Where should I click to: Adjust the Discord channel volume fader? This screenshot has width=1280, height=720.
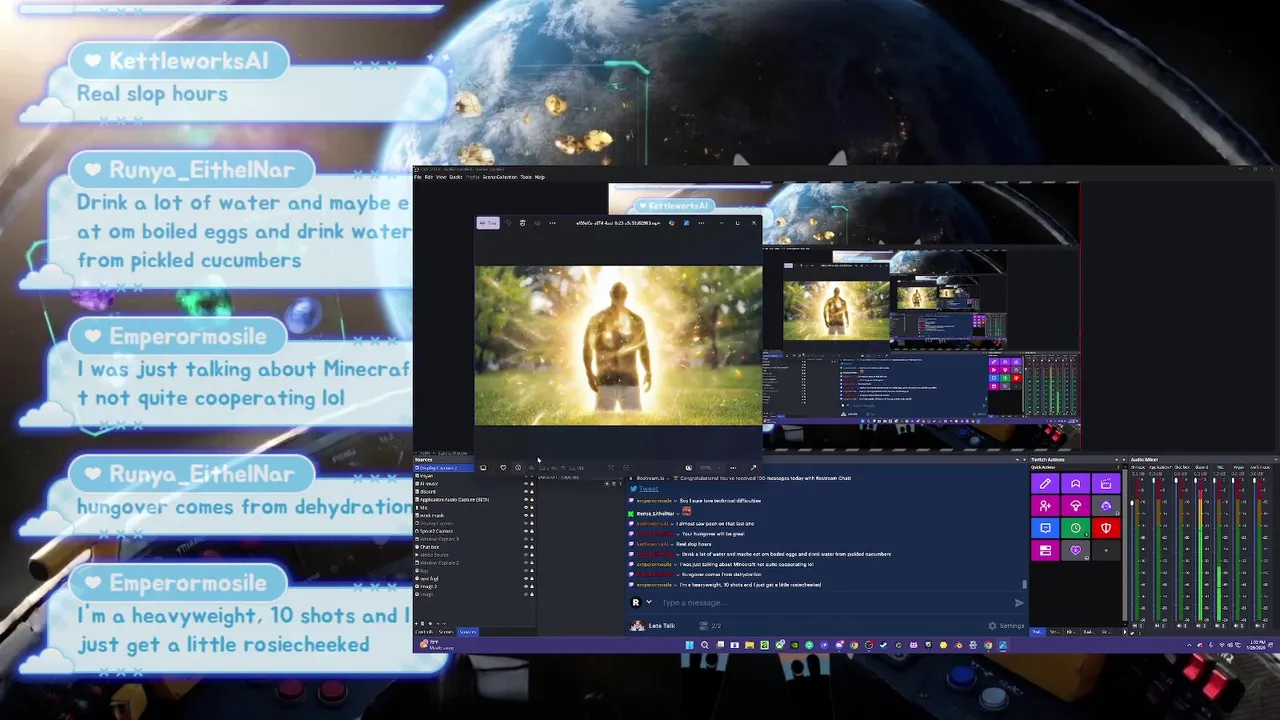pyautogui.click(x=1196, y=480)
